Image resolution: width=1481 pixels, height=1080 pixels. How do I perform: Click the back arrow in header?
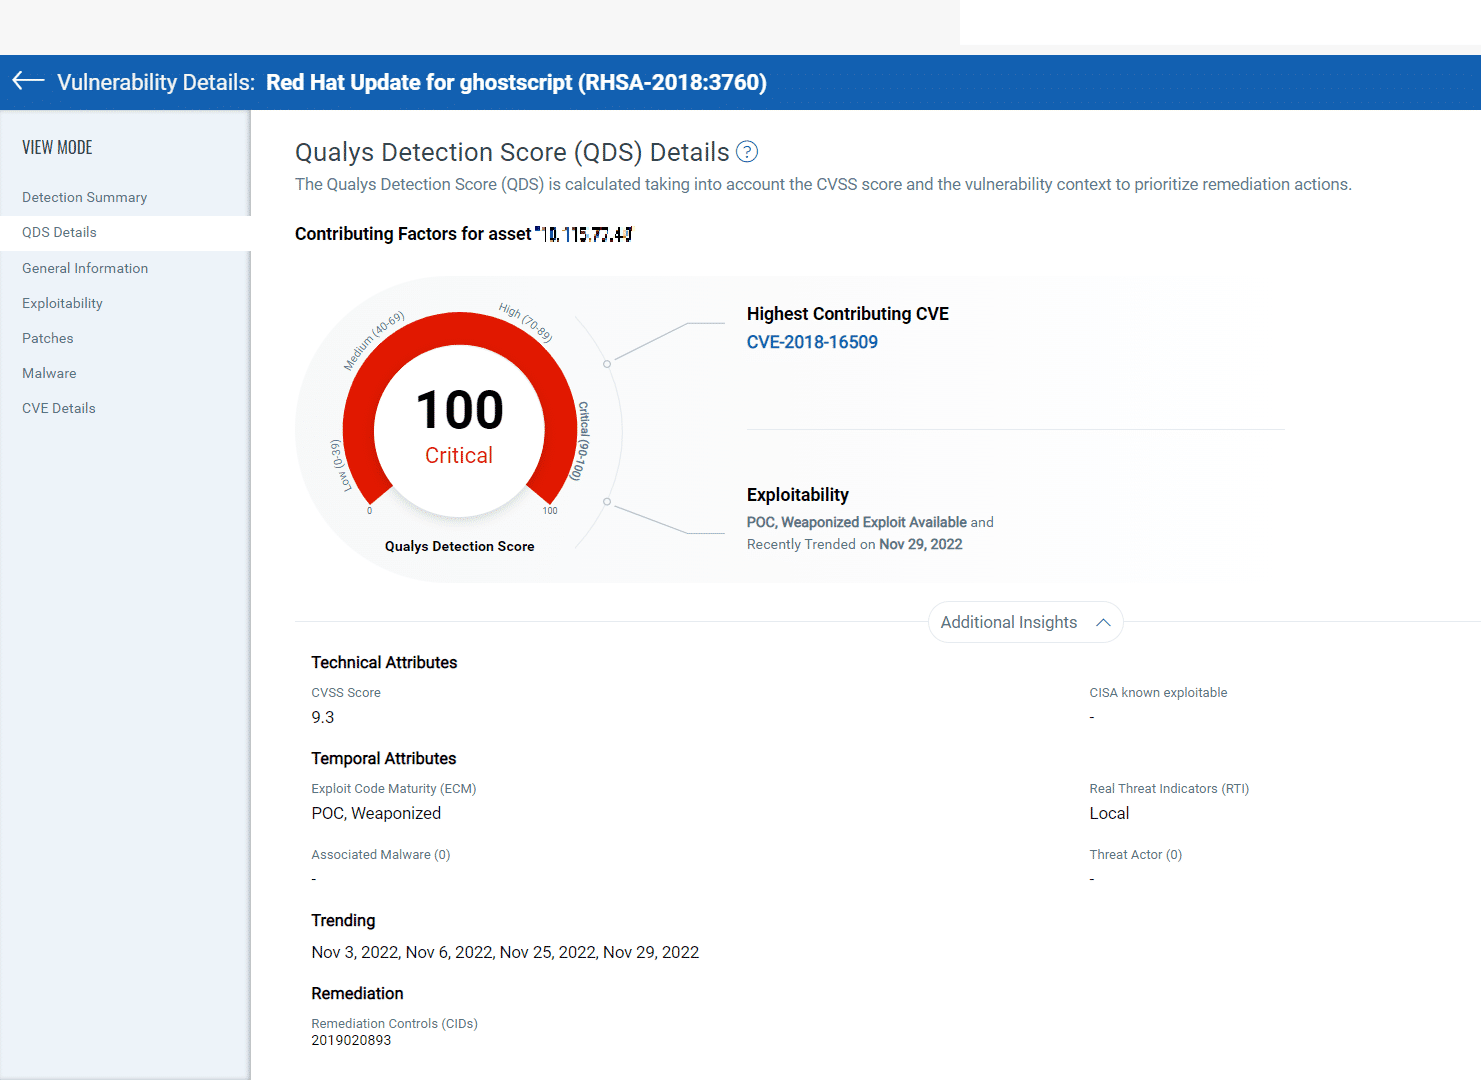coord(28,81)
